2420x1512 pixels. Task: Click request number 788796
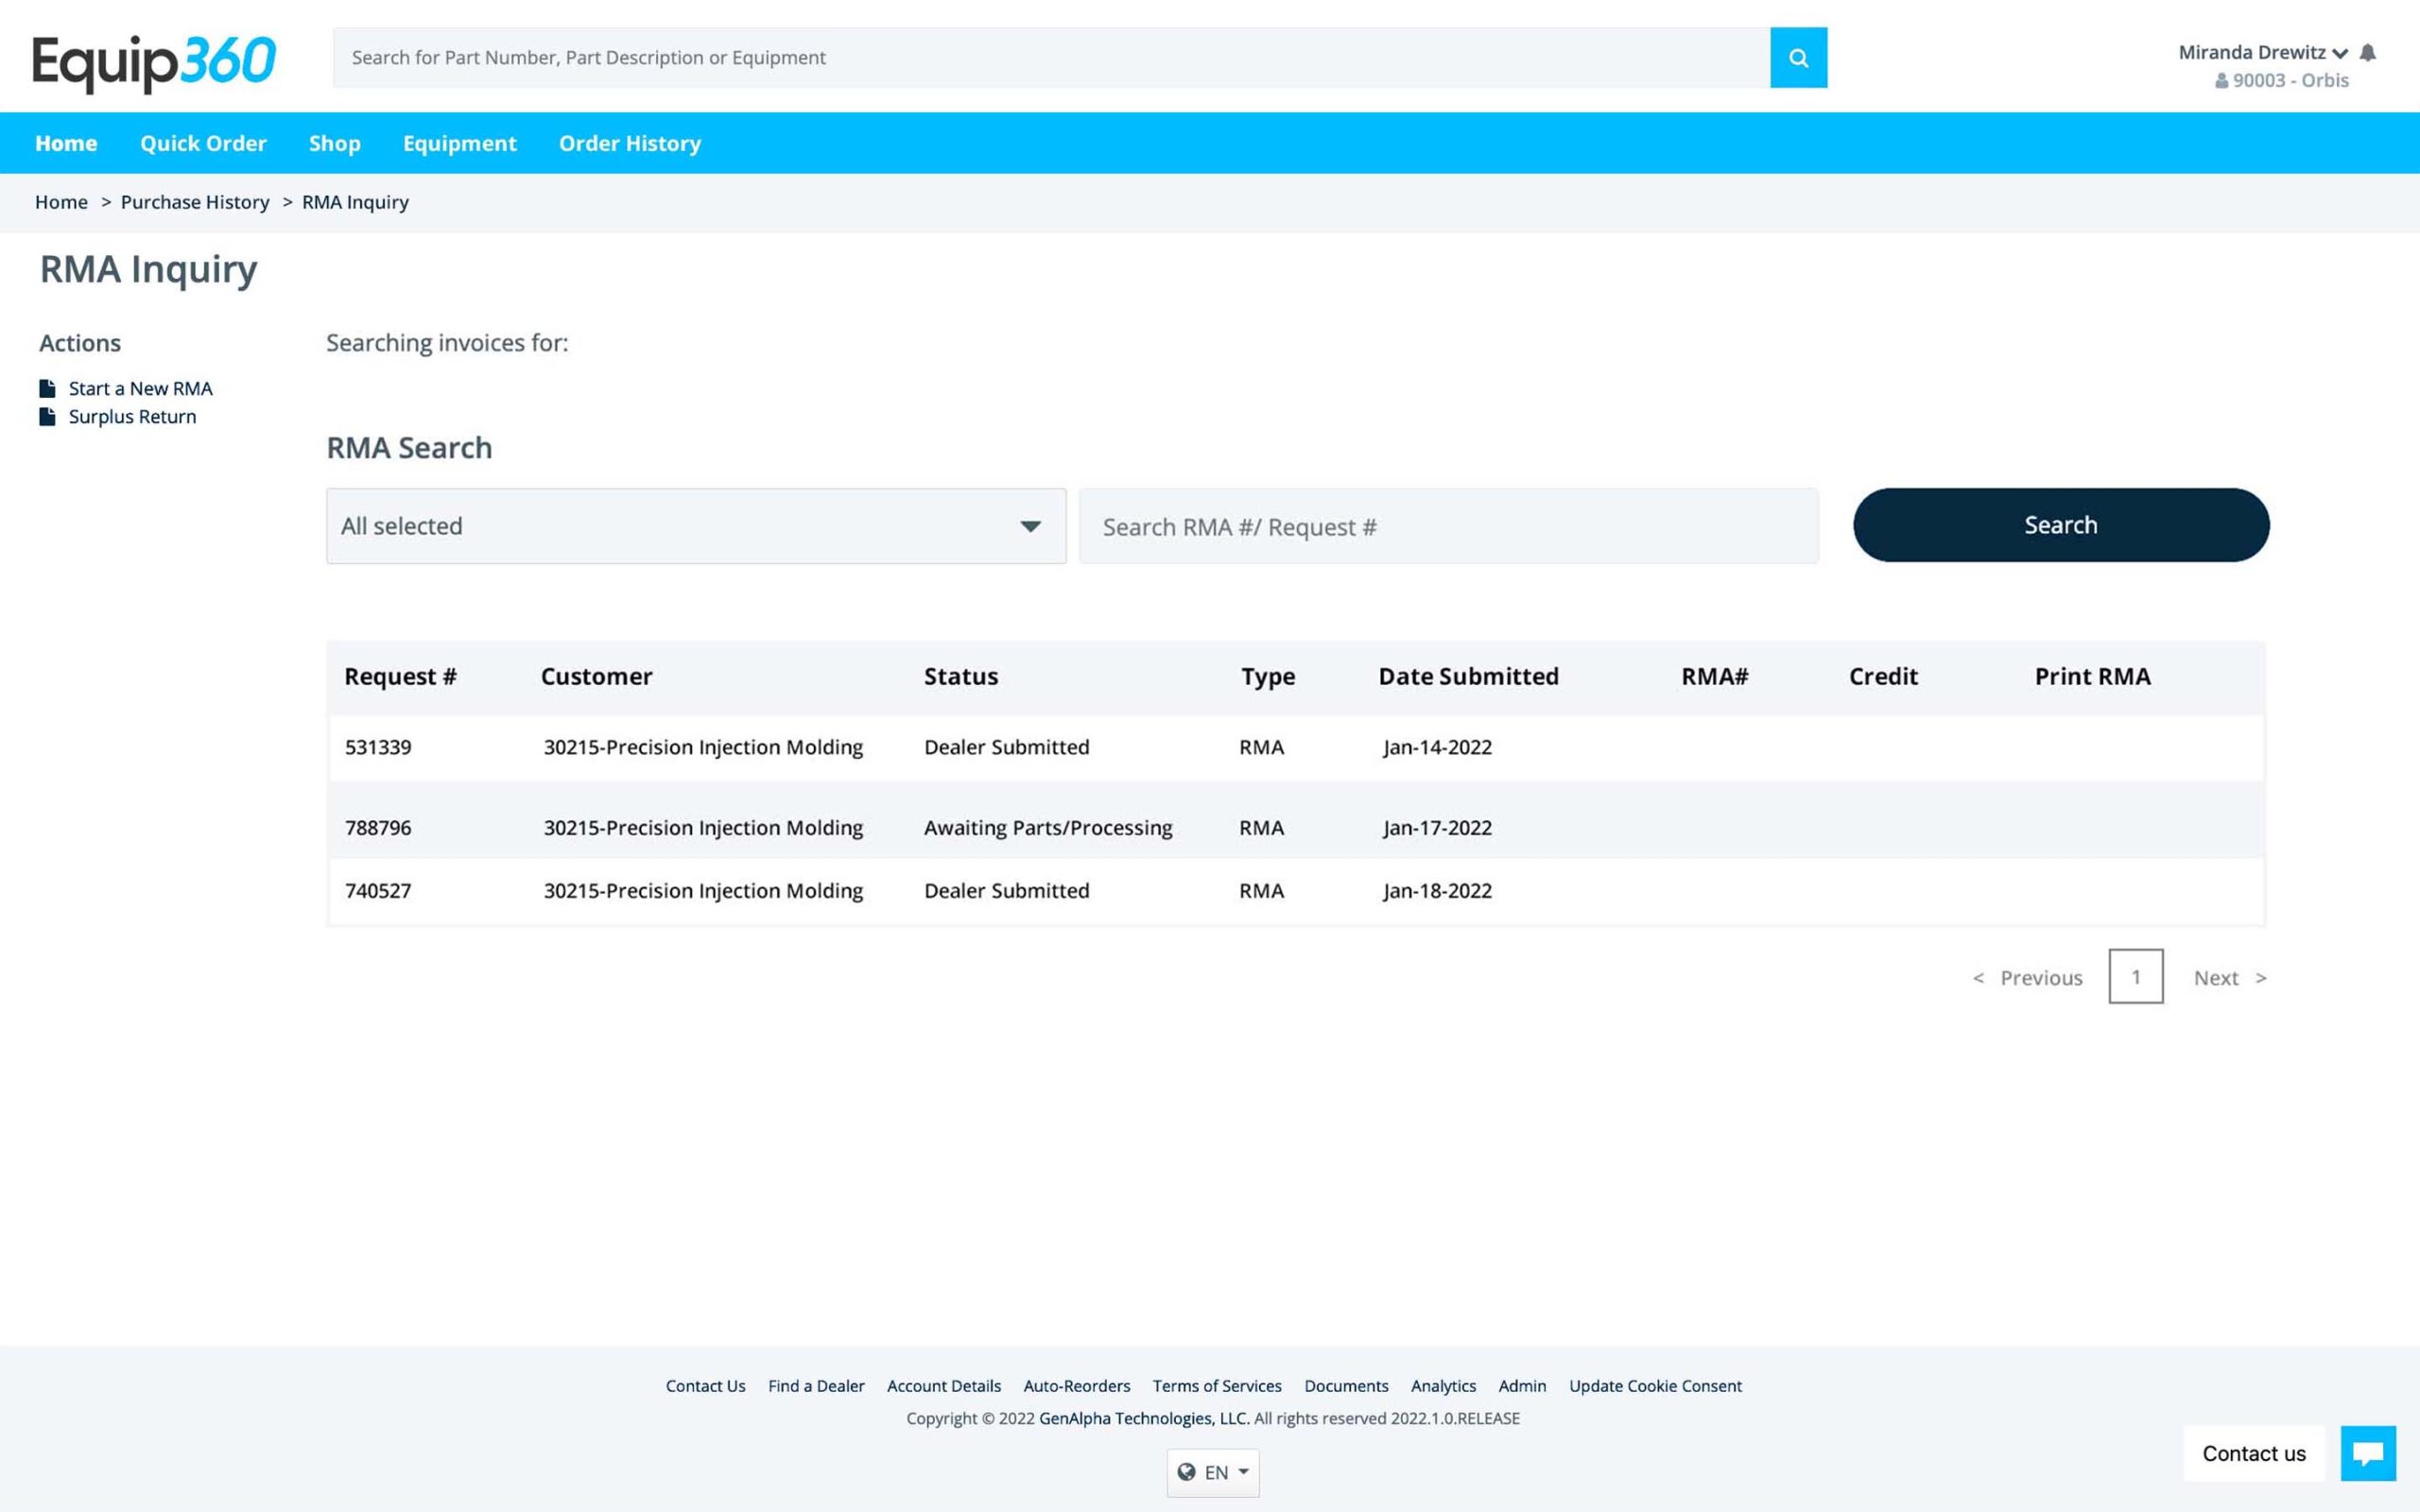pyautogui.click(x=378, y=828)
